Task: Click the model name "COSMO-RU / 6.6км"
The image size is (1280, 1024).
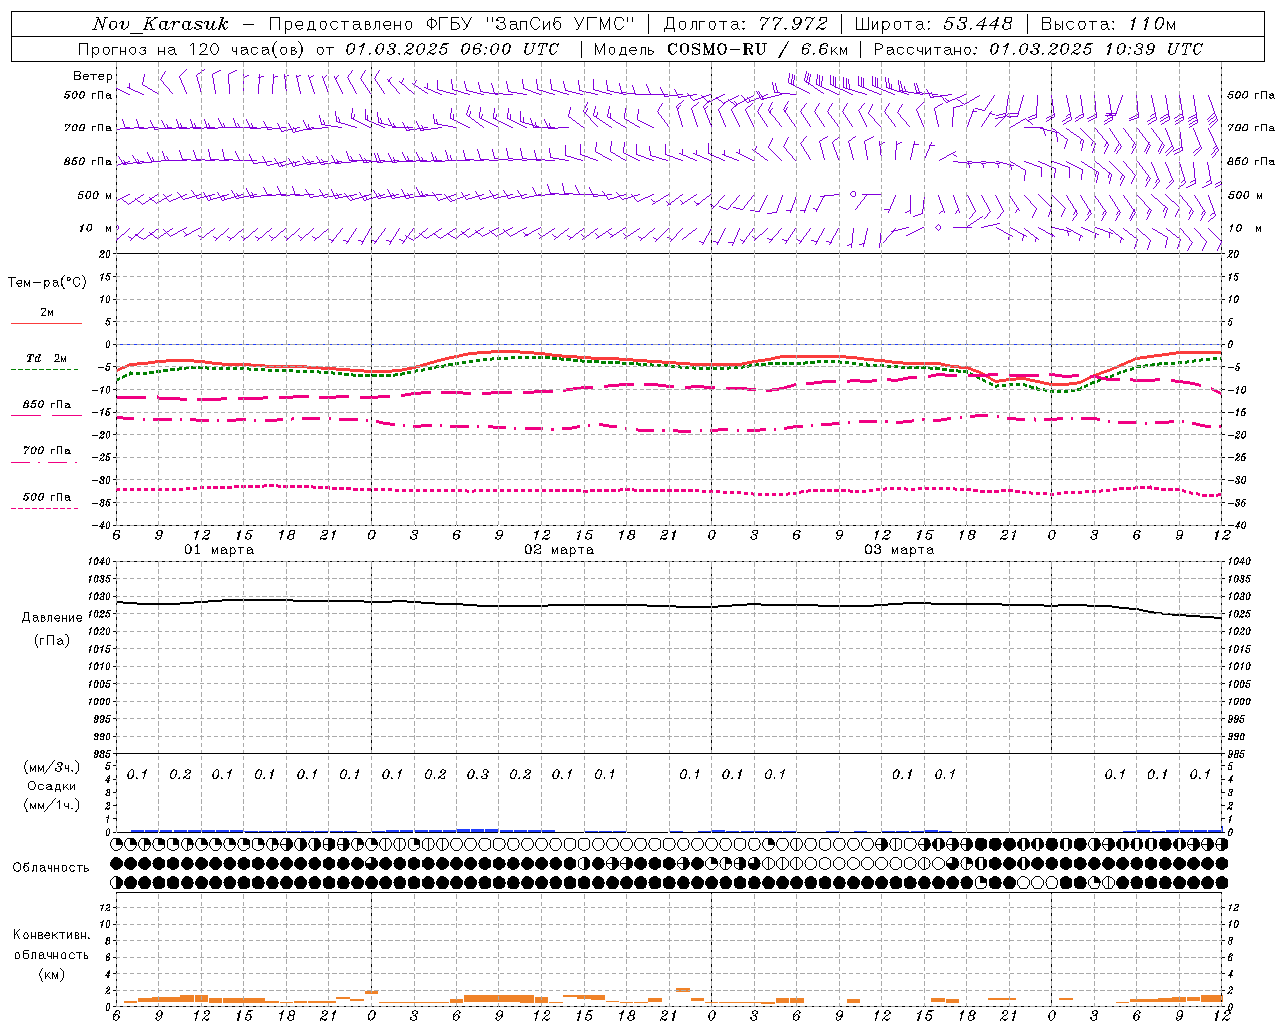Action: pyautogui.click(x=757, y=49)
